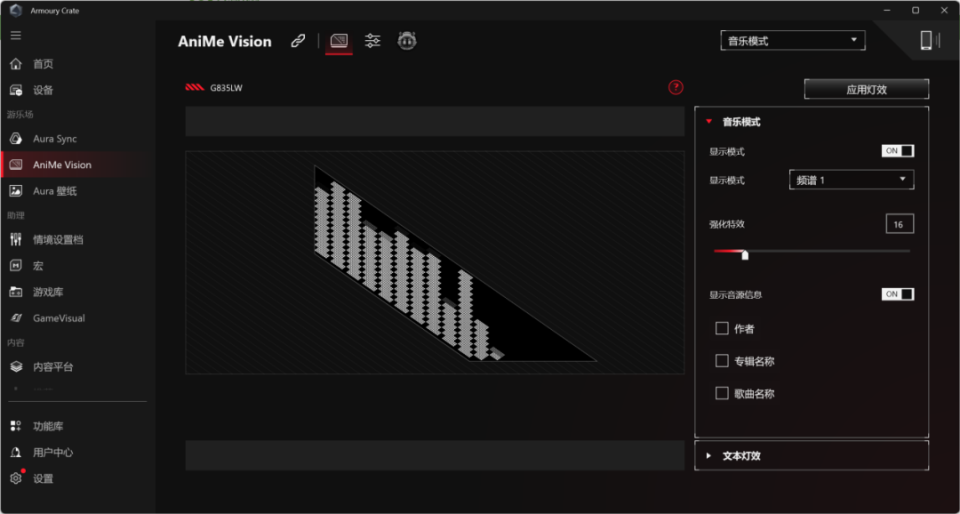Check the 歌曲名称 checkbox
The image size is (960, 514).
click(x=722, y=393)
